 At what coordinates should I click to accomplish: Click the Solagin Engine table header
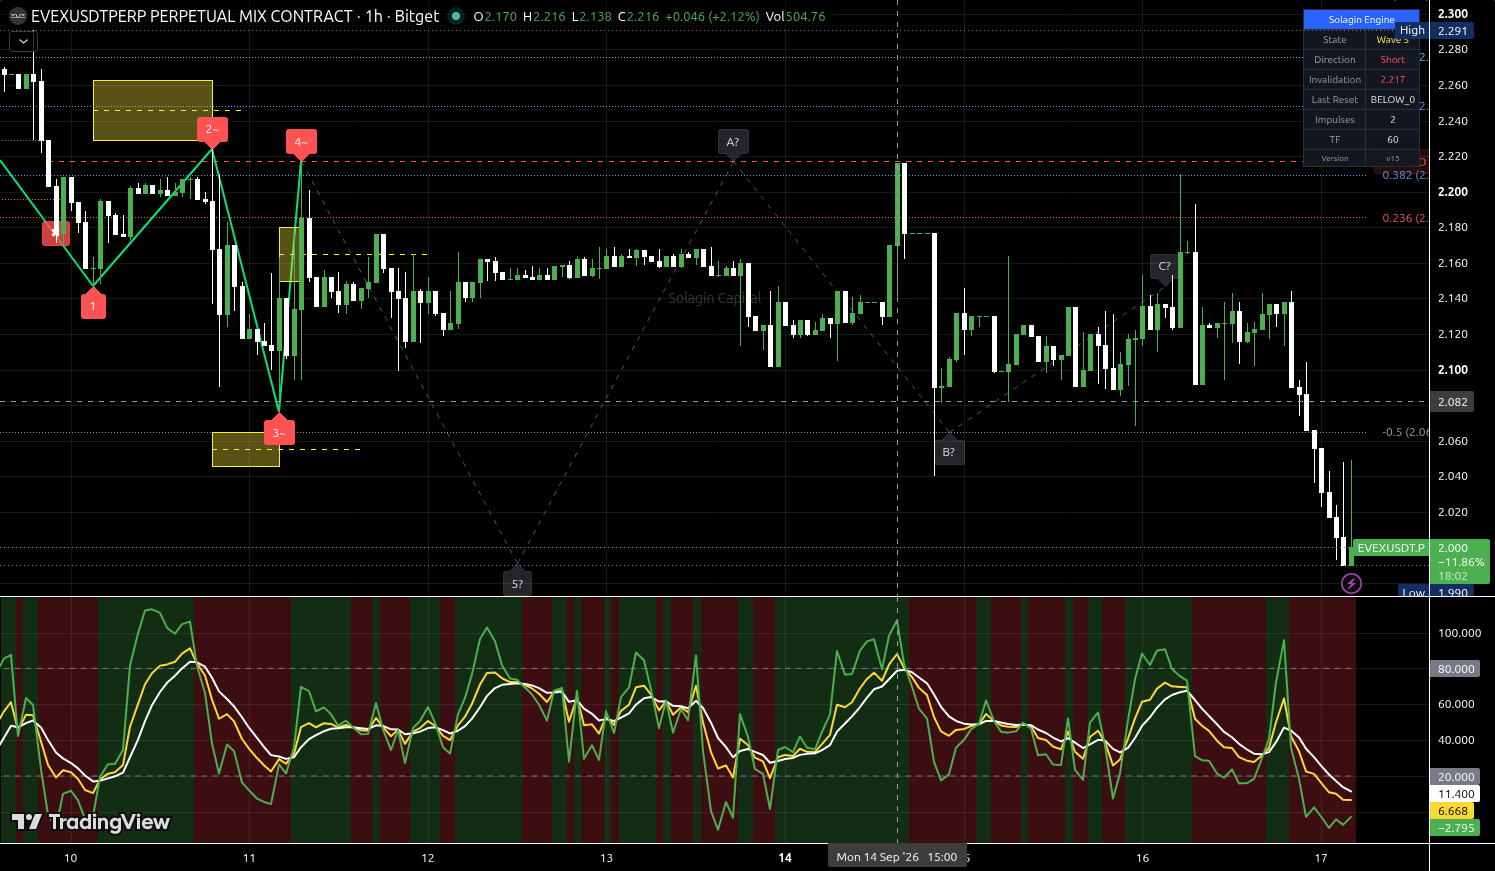(1361, 20)
